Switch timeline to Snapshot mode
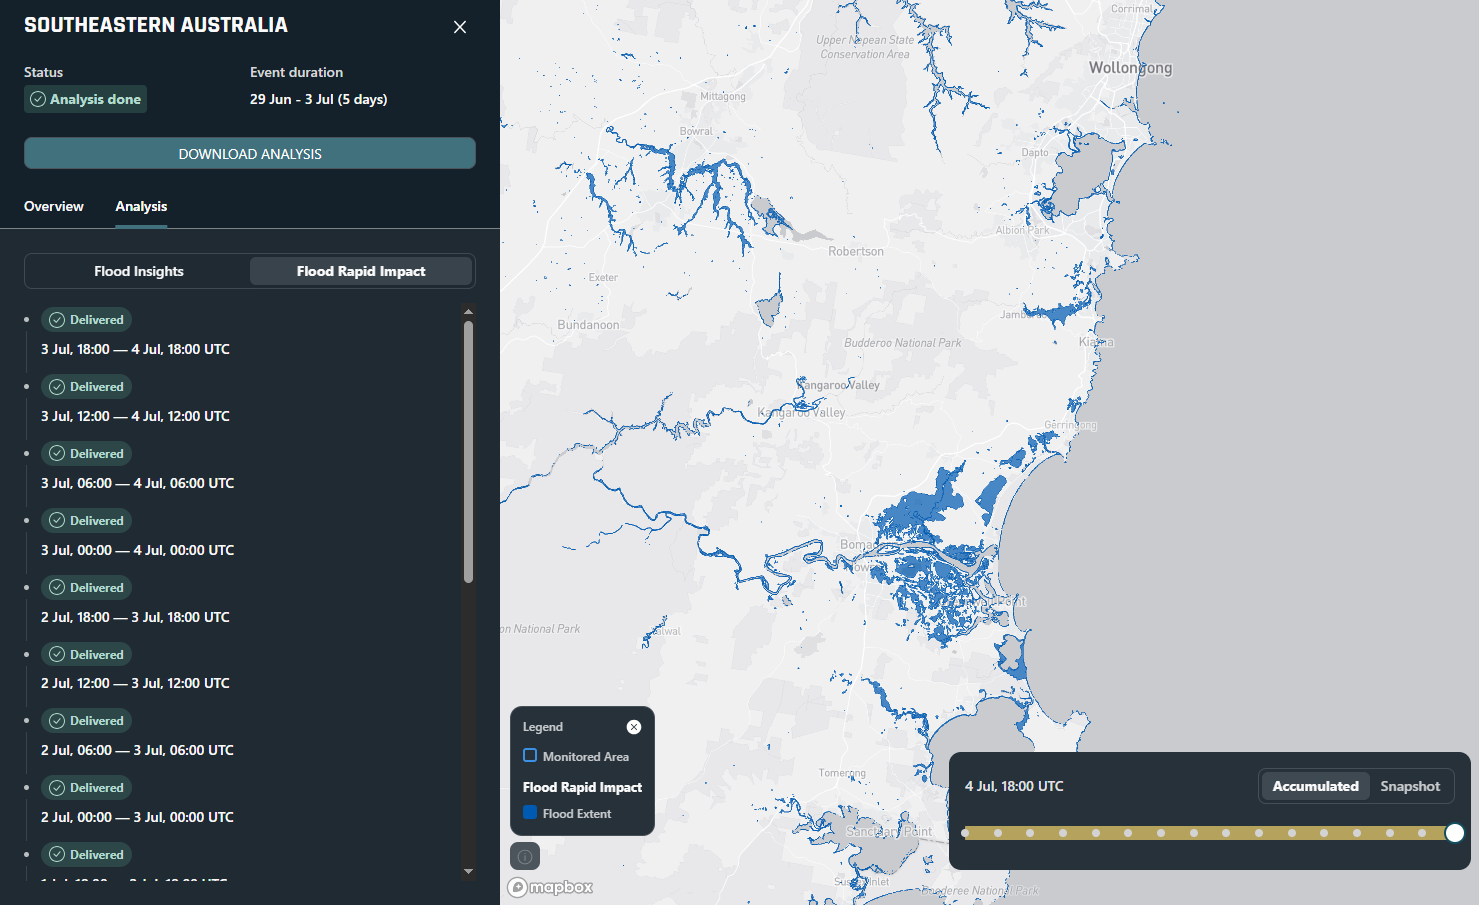Screen dimensions: 1479x905 point(1410,786)
